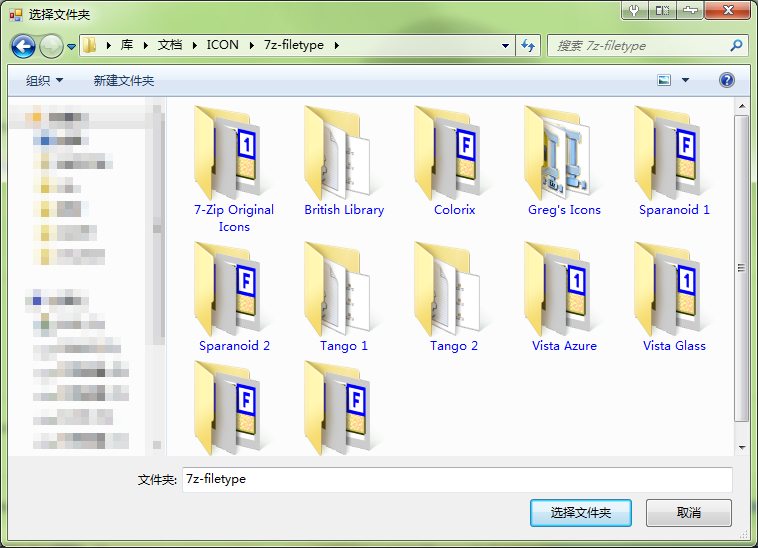Open the Tango 1 folder
Screen dimensions: 758x548
(344, 297)
